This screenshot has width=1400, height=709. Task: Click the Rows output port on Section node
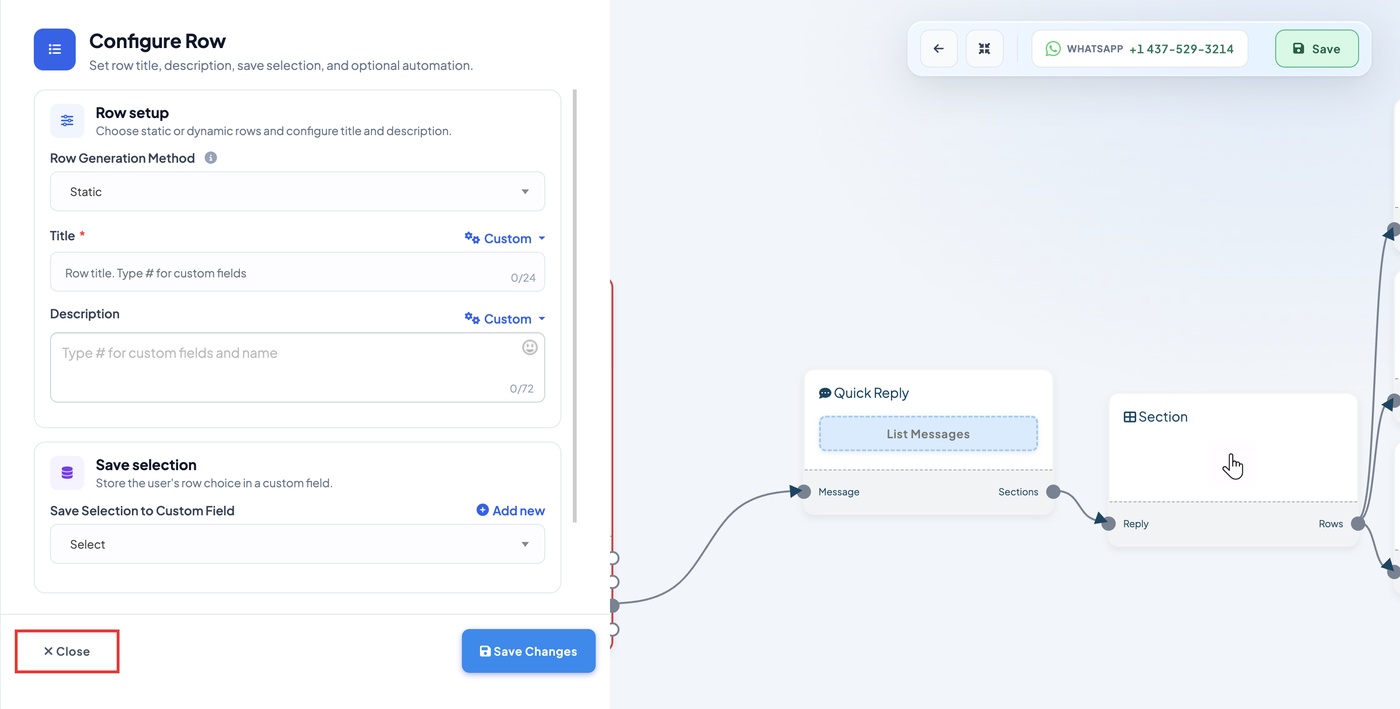1358,524
